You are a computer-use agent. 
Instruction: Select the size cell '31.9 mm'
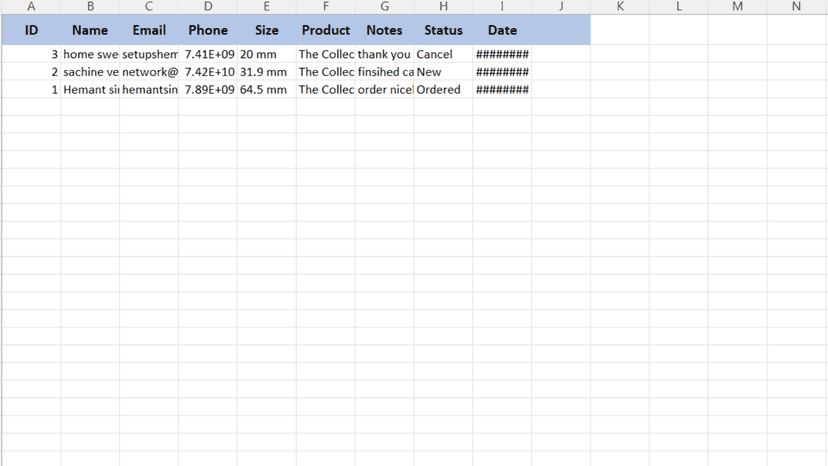[267, 72]
